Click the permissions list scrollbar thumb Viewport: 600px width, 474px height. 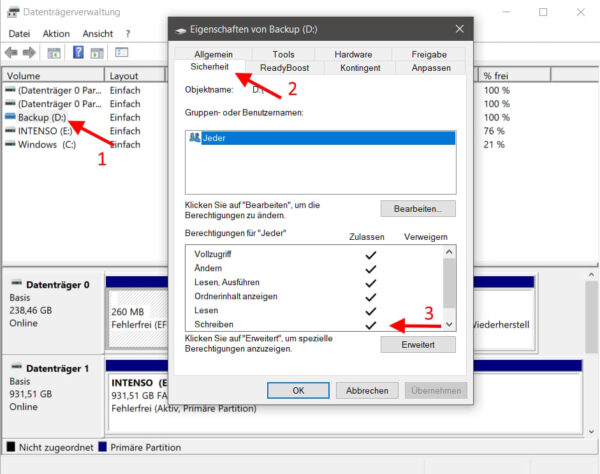(449, 283)
